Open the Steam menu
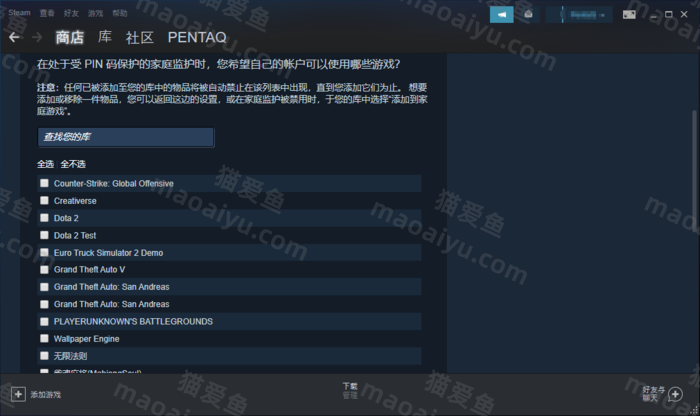Viewport: 700px width, 416px height. click(19, 13)
